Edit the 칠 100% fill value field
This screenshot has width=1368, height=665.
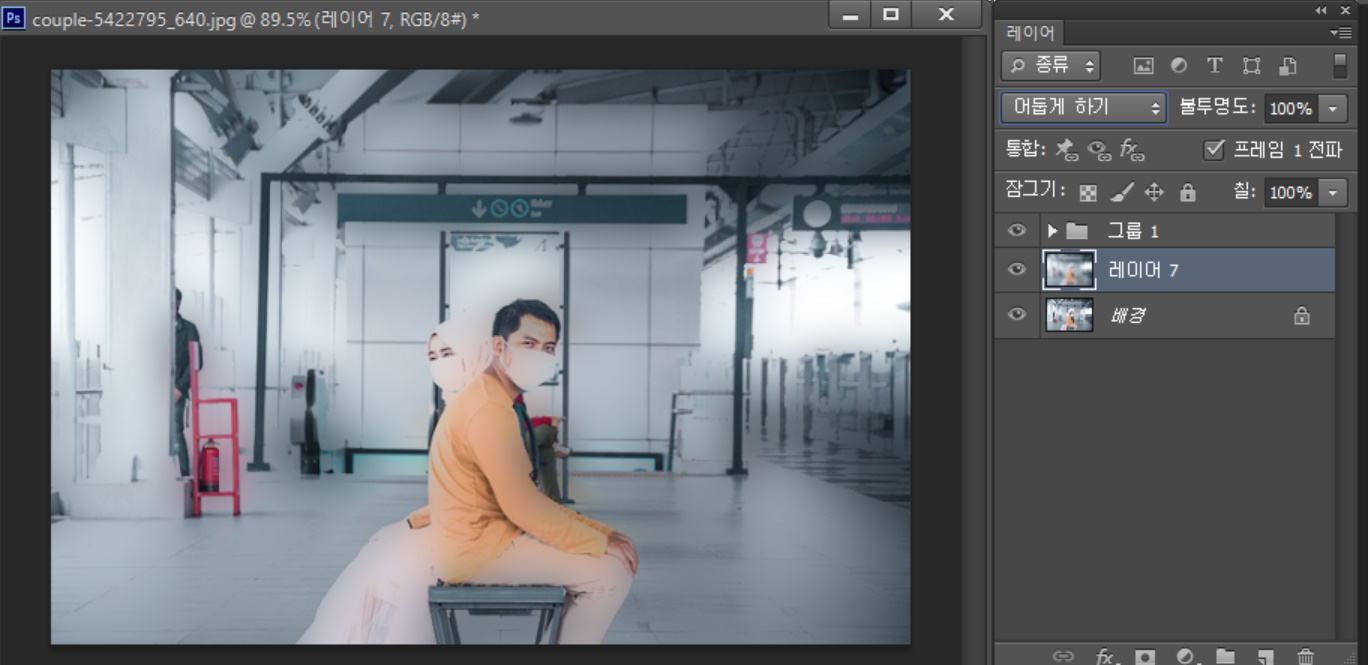[x=1292, y=192]
